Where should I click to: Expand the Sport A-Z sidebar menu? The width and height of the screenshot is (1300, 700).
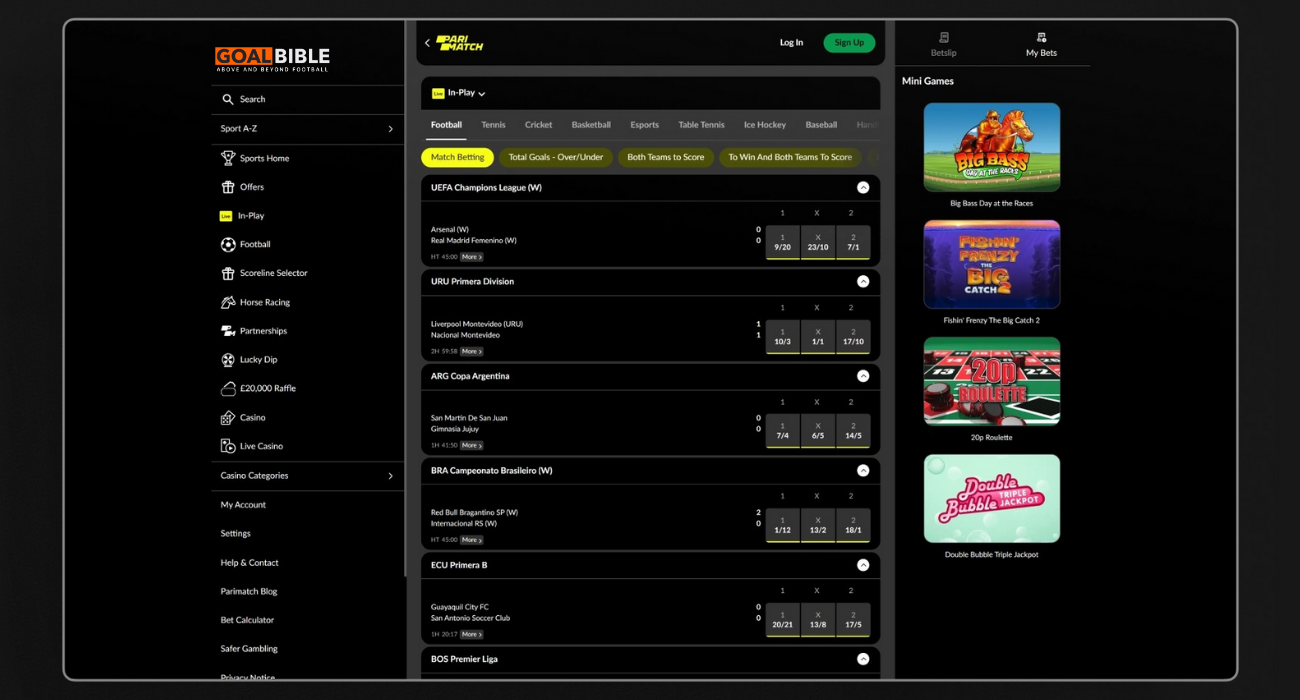390,129
